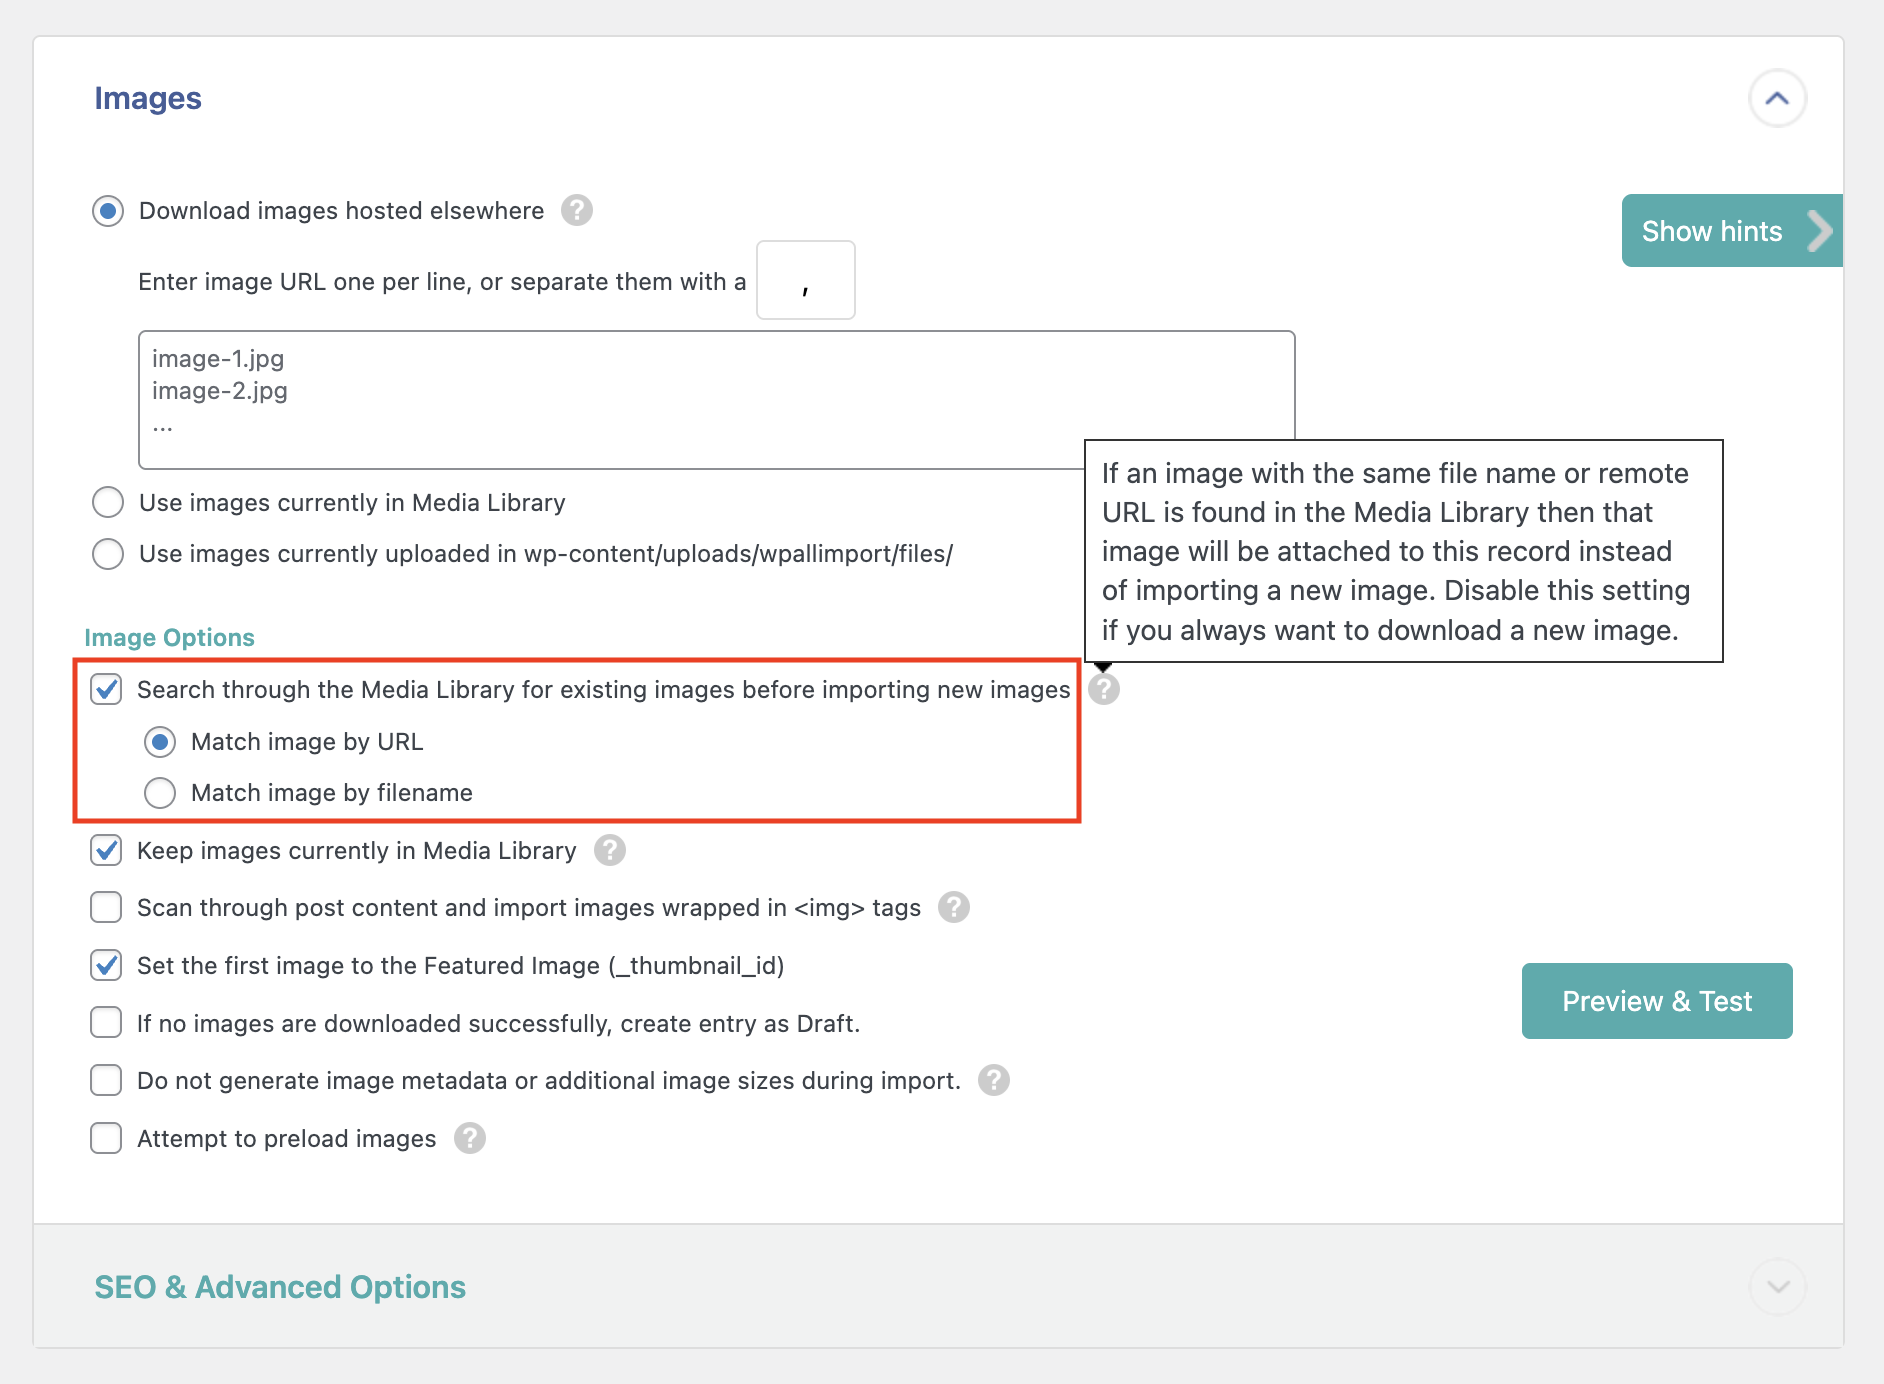Open the Show hints panel
This screenshot has width=1884, height=1384.
(1731, 231)
